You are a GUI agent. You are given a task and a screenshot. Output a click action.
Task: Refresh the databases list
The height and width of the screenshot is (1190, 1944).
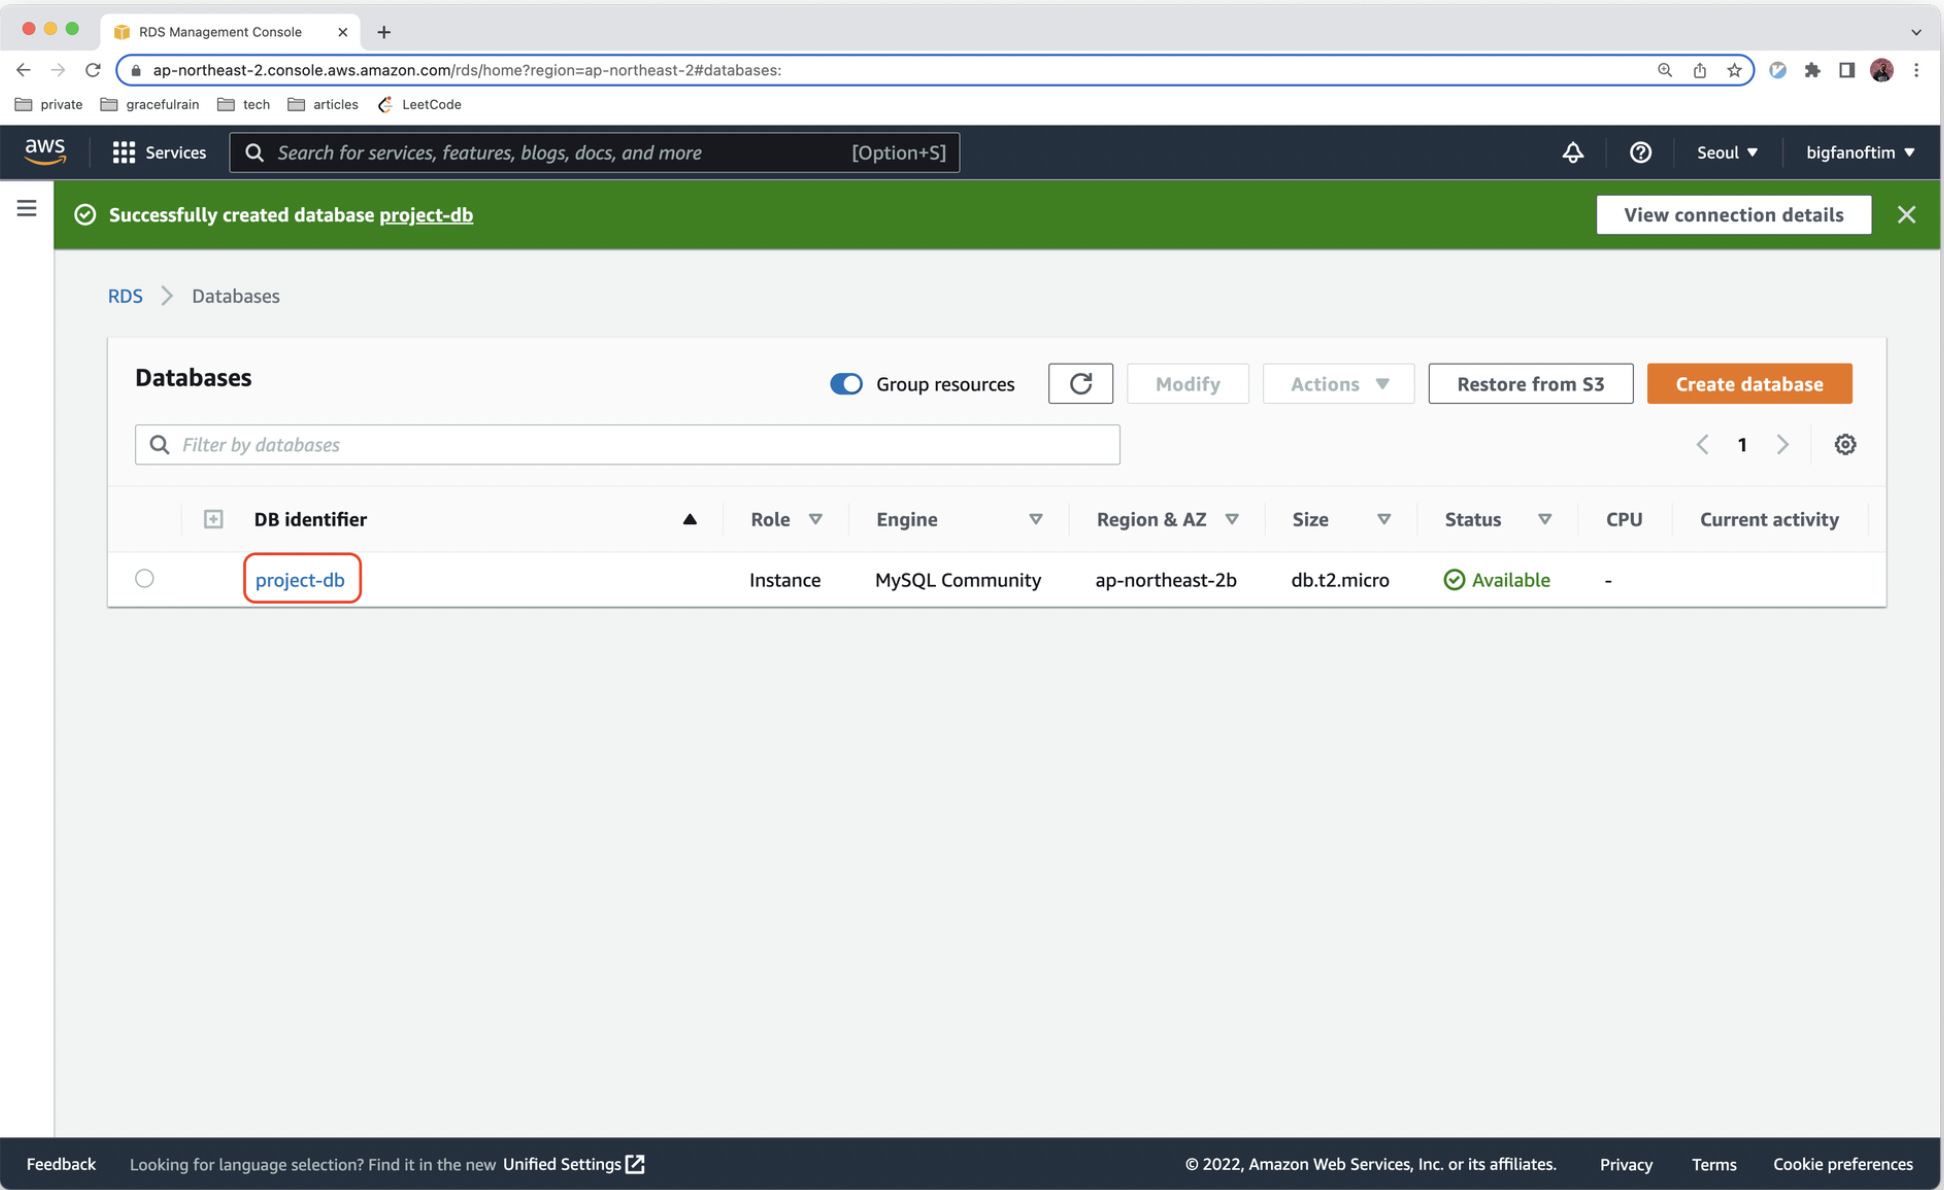pos(1080,384)
